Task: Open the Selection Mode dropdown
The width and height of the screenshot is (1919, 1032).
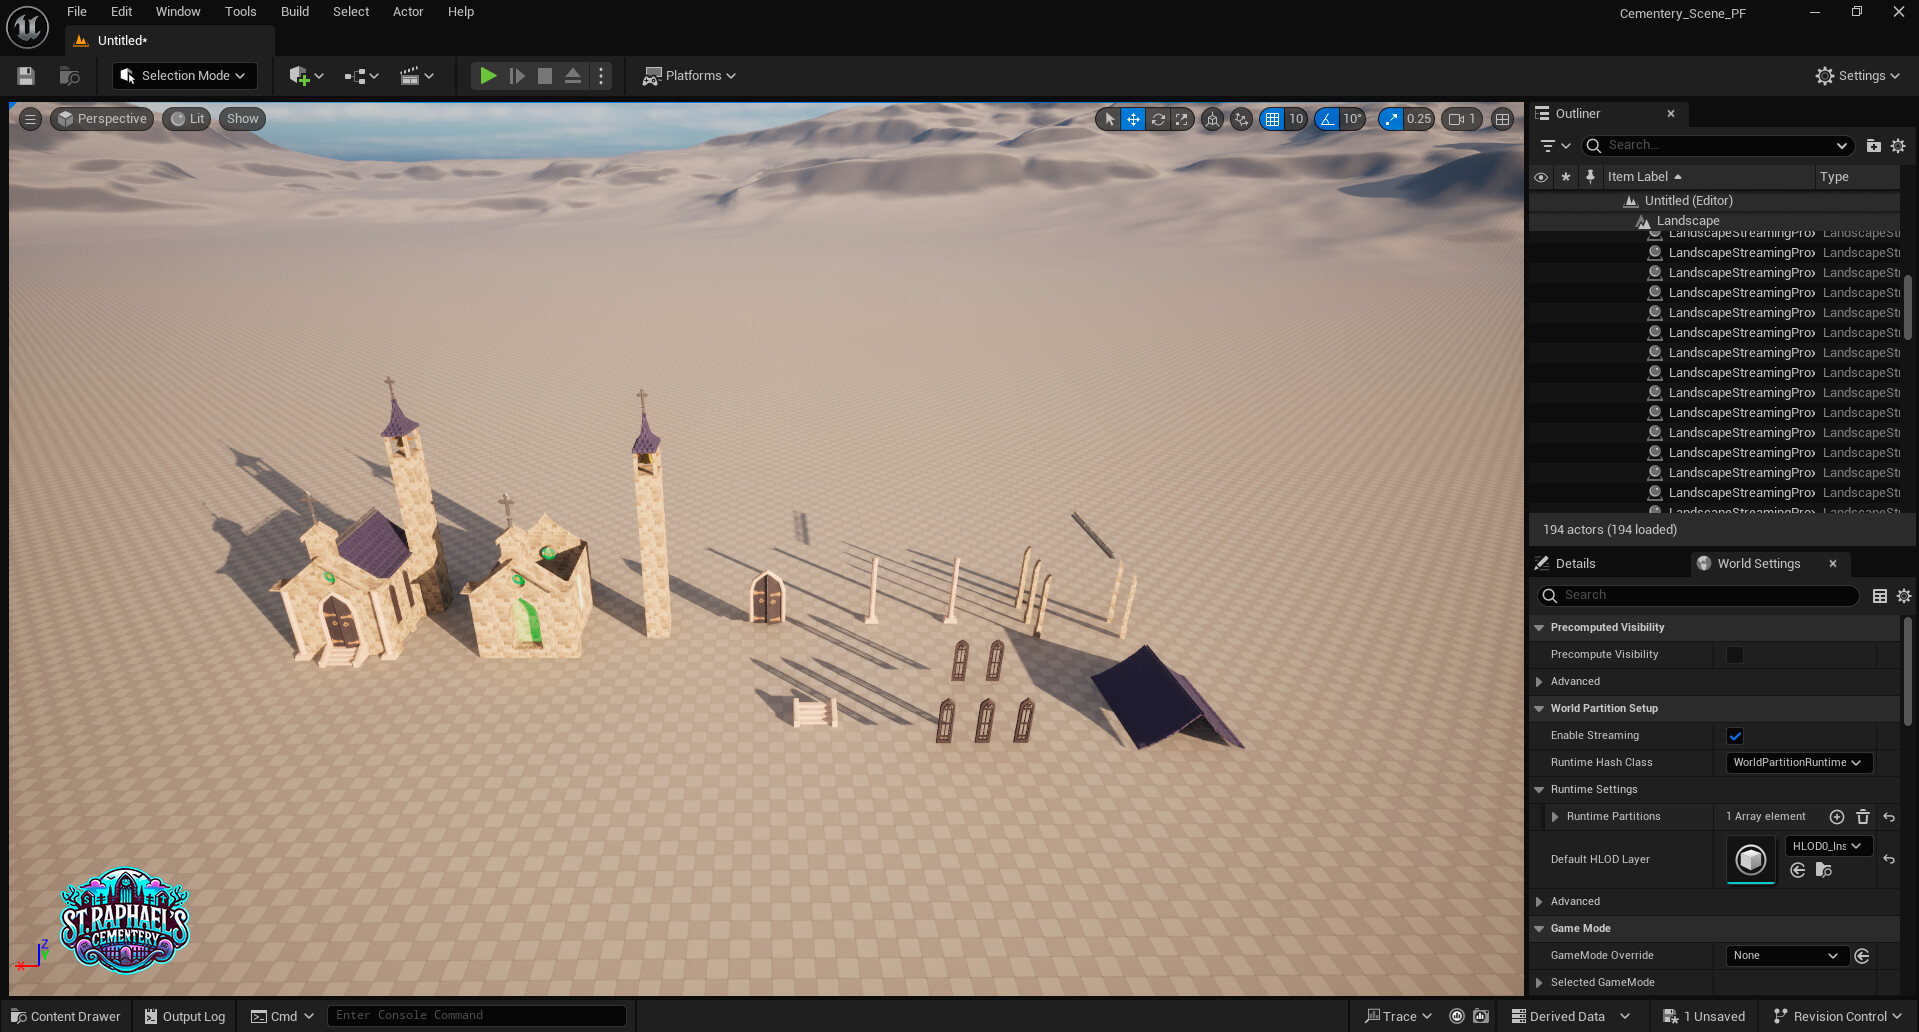Action: (184, 75)
